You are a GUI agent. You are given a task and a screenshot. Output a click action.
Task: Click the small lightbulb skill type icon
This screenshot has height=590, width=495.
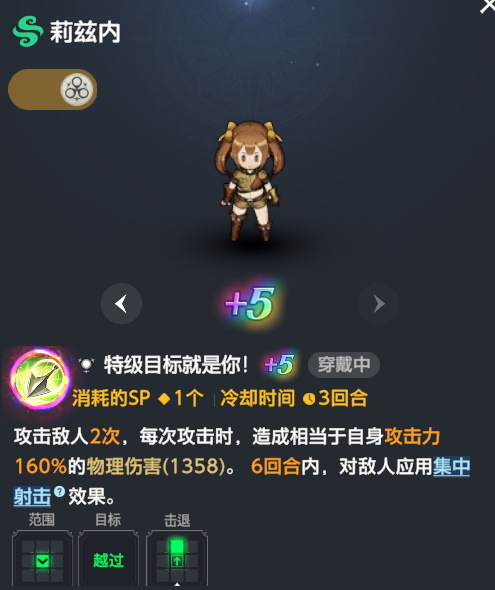86,365
